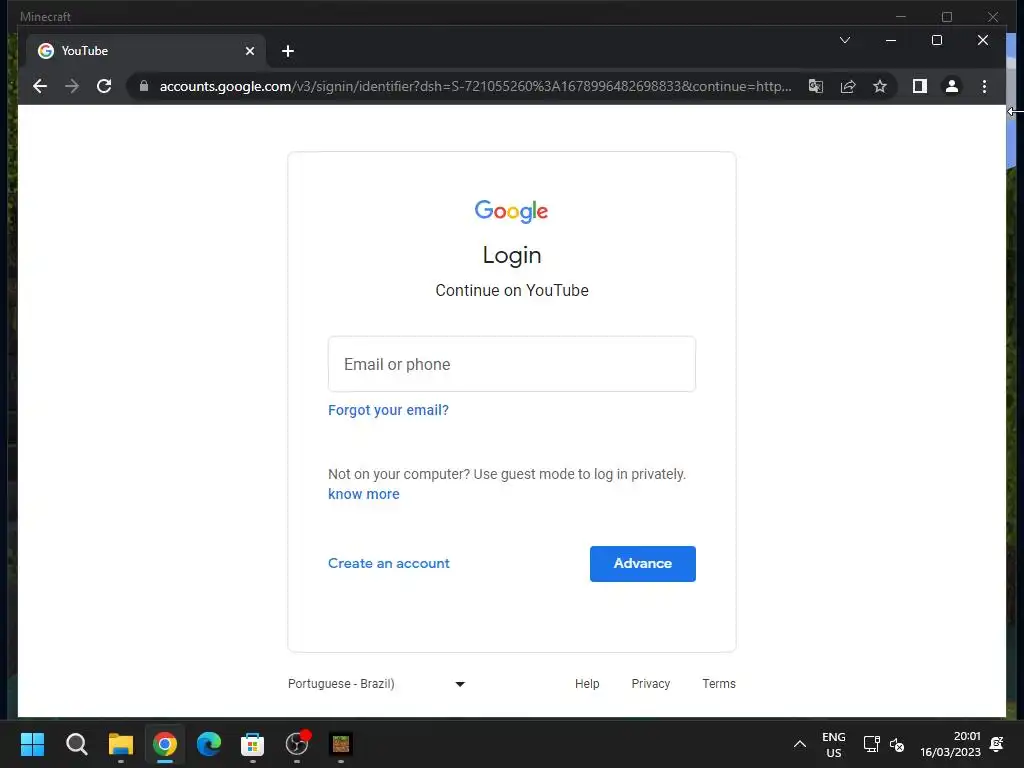Viewport: 1024px width, 768px height.
Task: Switch to Minecraft from the taskbar
Action: click(341, 744)
